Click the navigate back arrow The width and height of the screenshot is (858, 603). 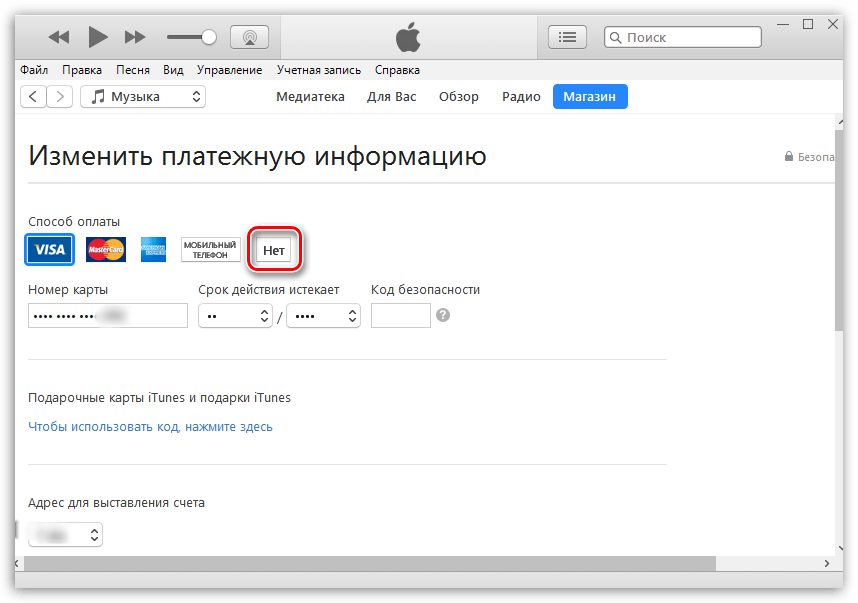point(34,97)
